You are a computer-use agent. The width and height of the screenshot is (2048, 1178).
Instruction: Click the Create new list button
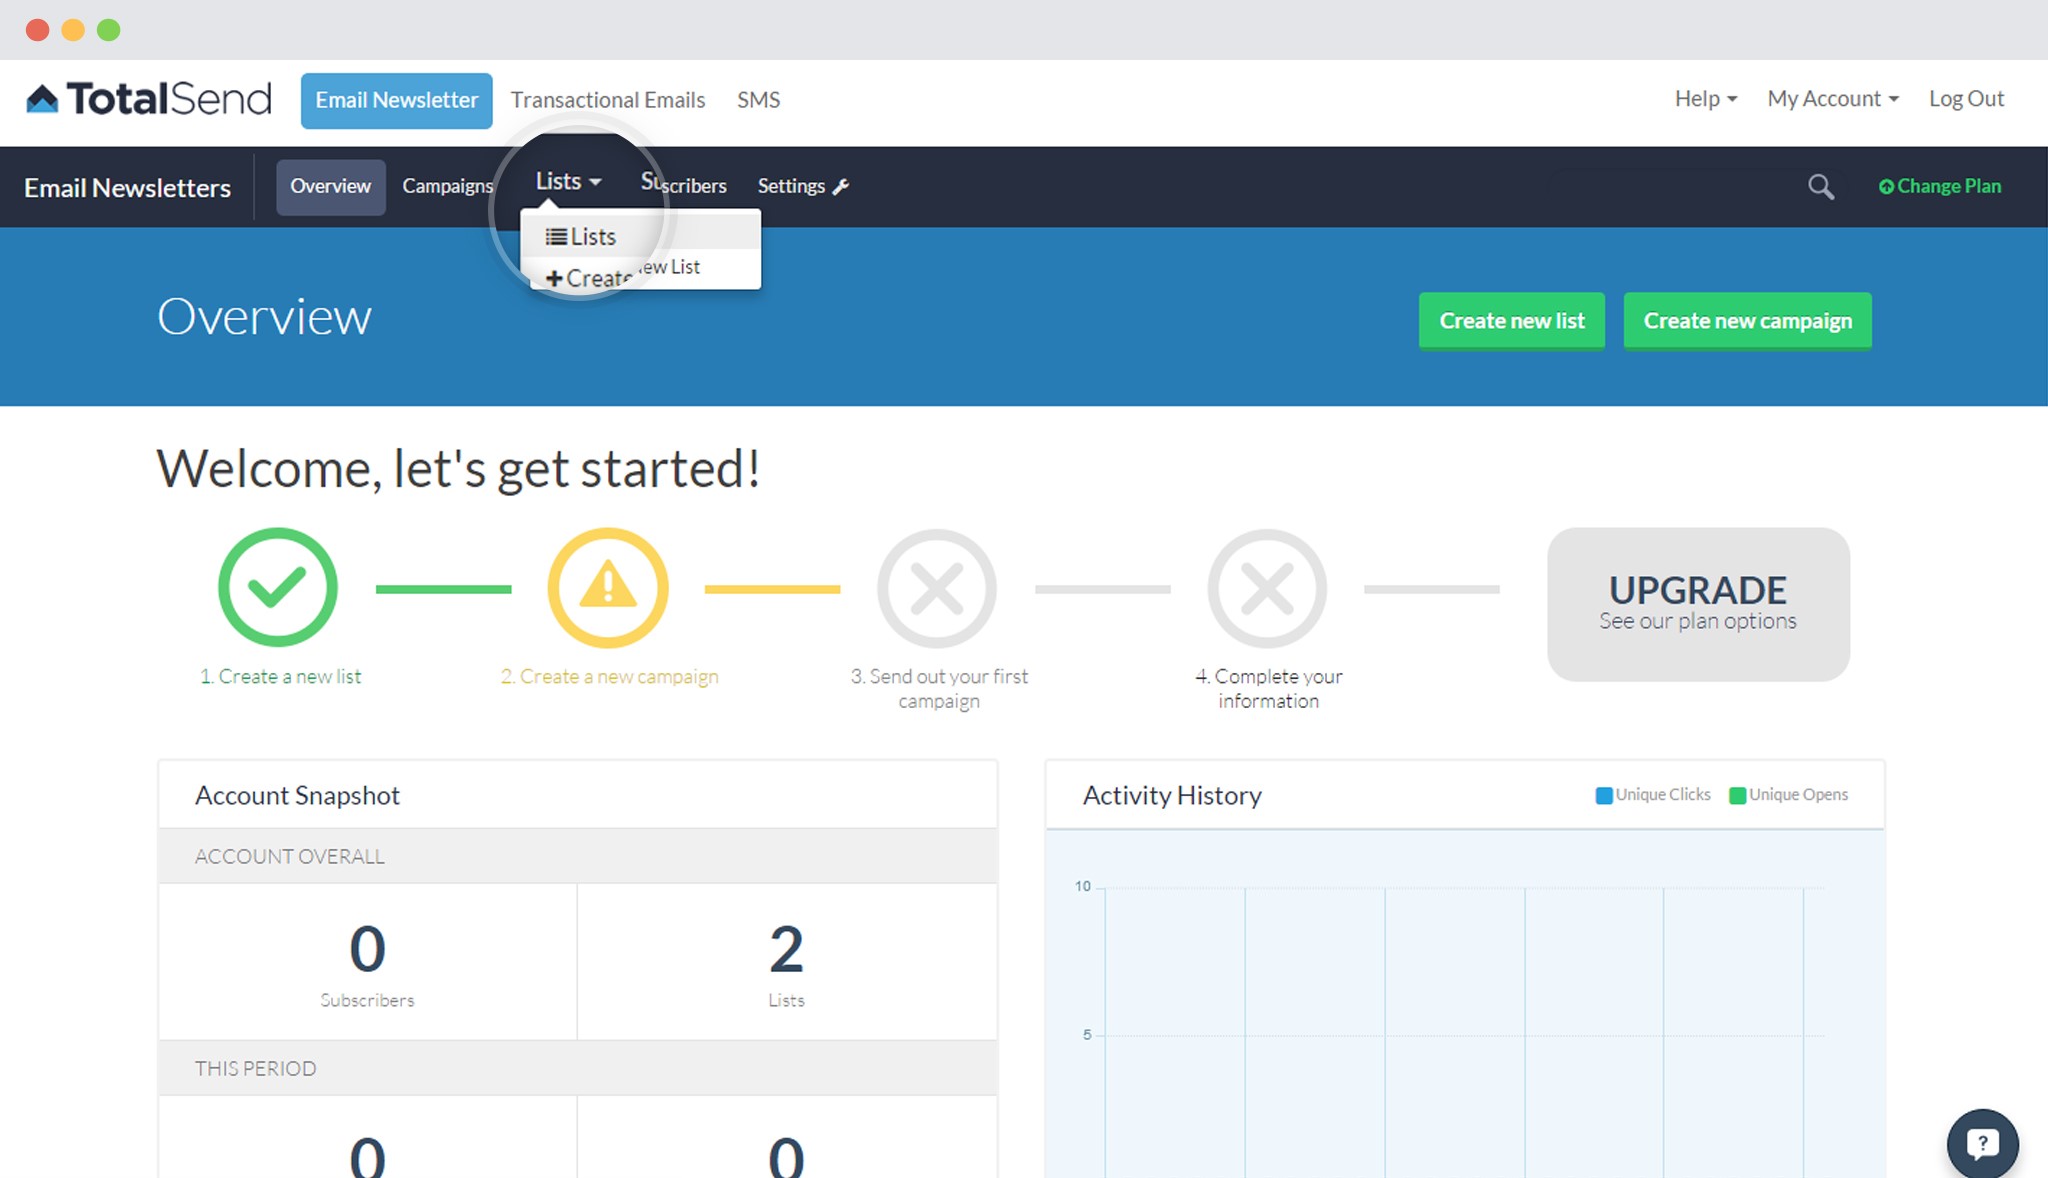(1512, 319)
